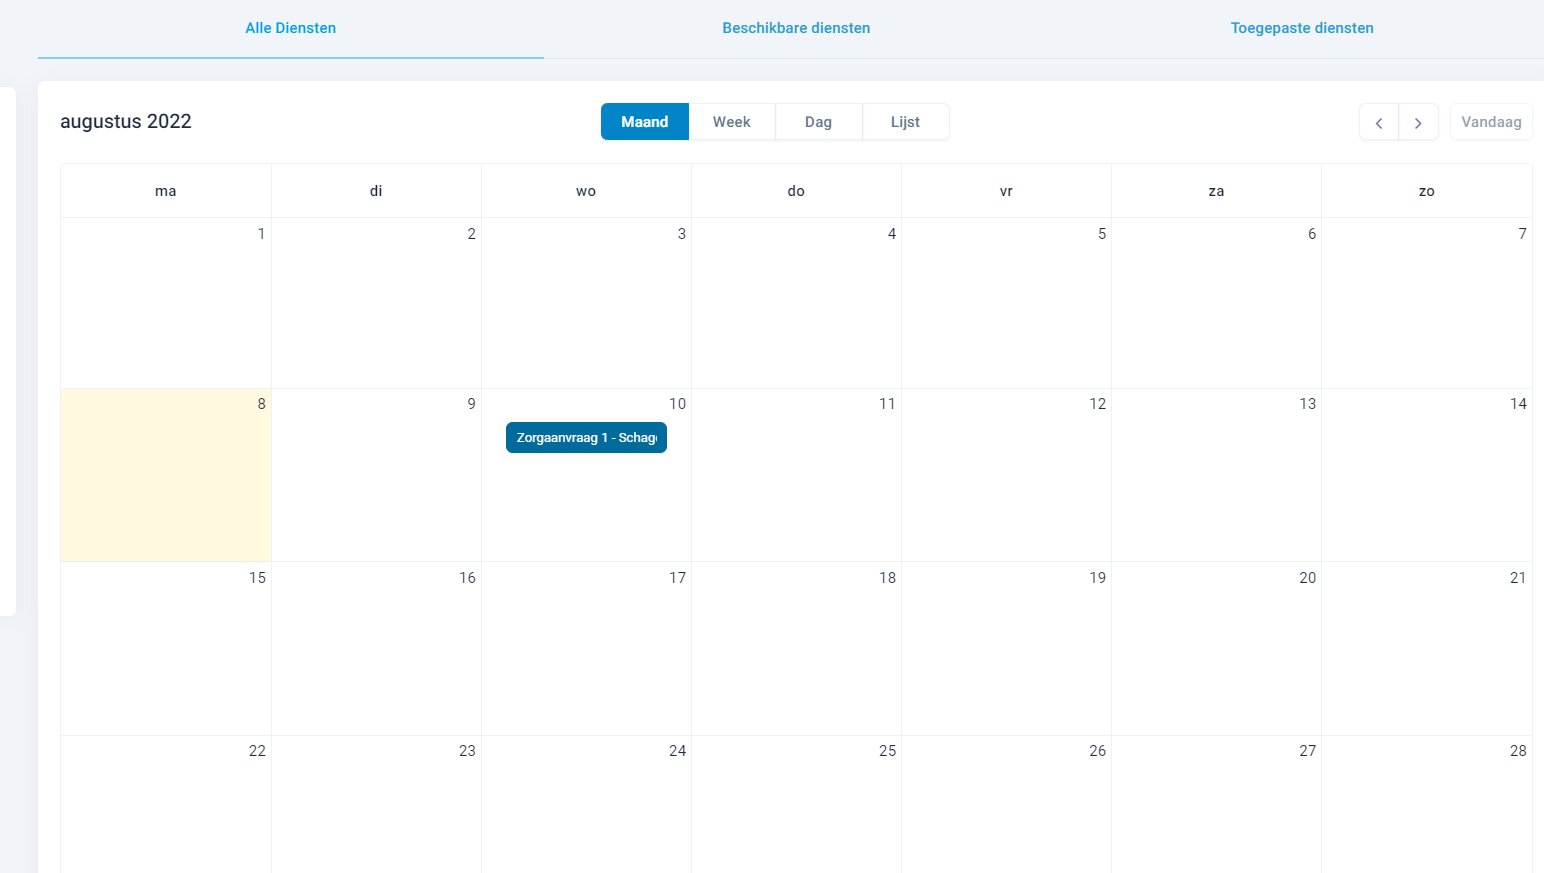Image resolution: width=1544 pixels, height=873 pixels.
Task: Click day number 10 in the calendar
Action: point(678,404)
